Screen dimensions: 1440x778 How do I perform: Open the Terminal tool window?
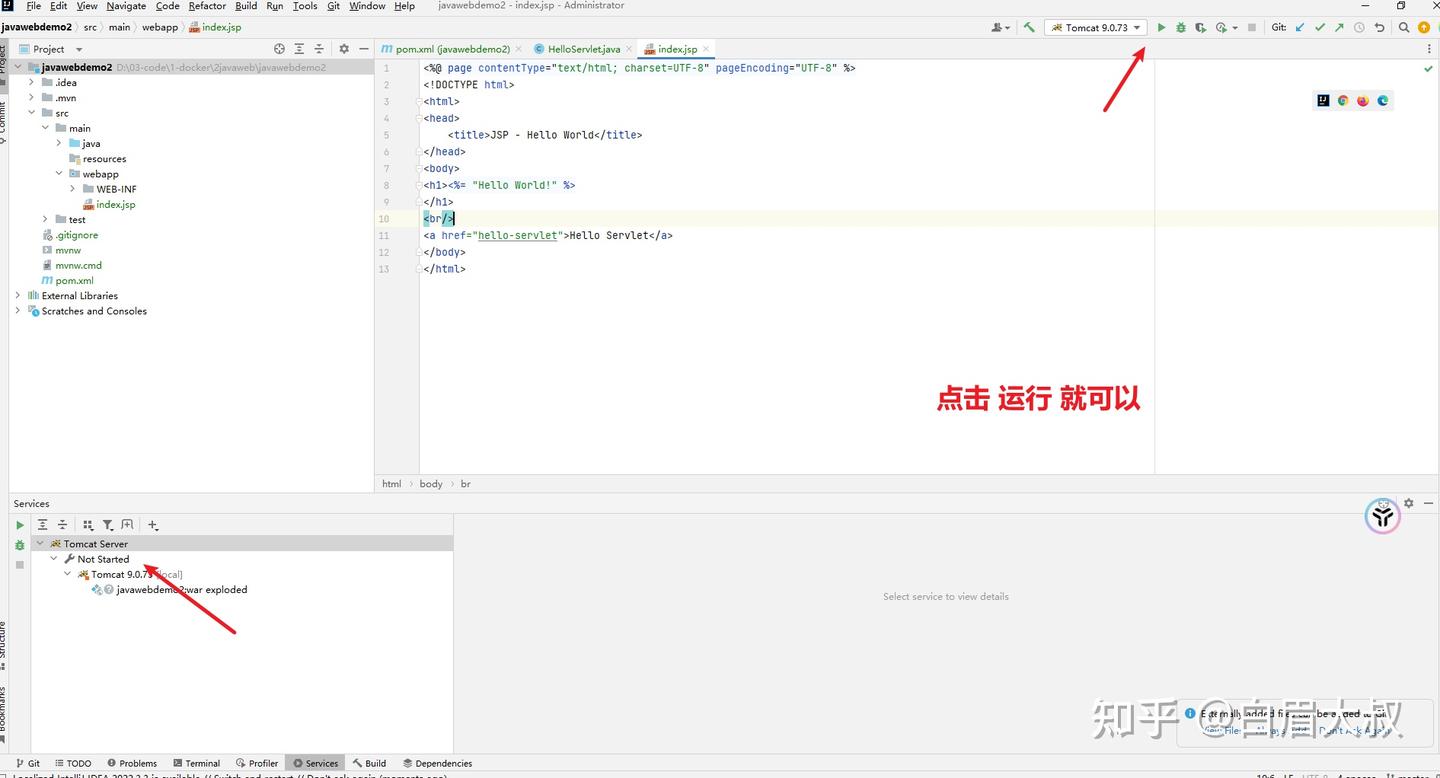pyautogui.click(x=197, y=762)
